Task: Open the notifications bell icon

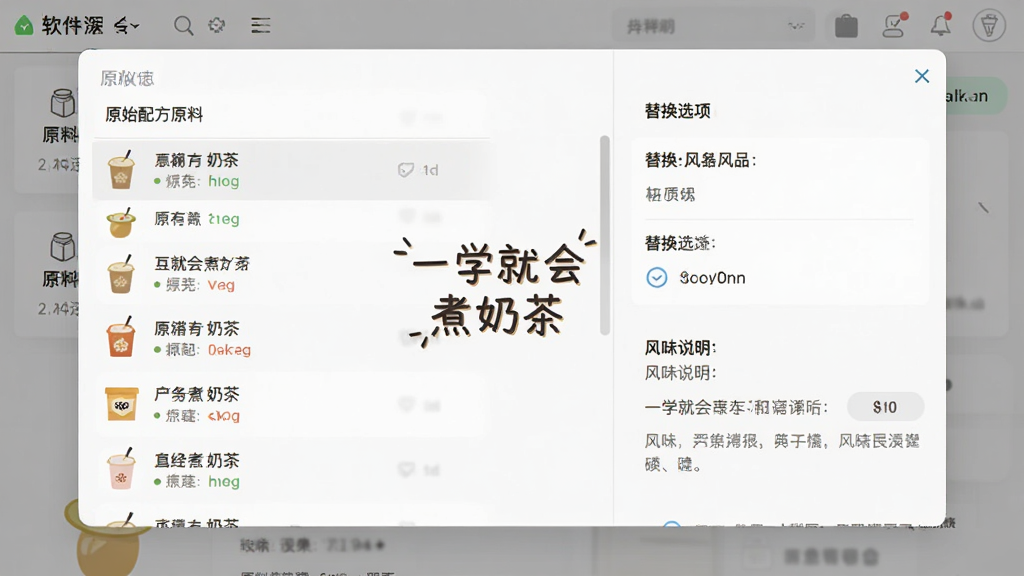Action: click(941, 25)
